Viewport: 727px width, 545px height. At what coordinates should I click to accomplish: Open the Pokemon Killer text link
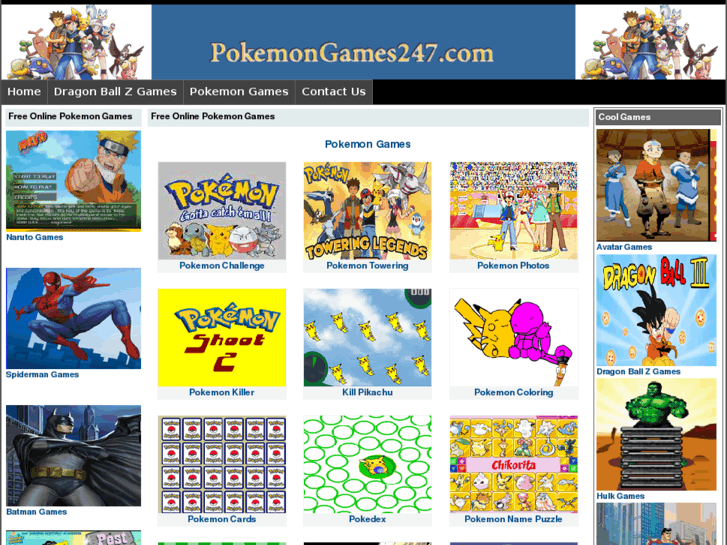(222, 392)
